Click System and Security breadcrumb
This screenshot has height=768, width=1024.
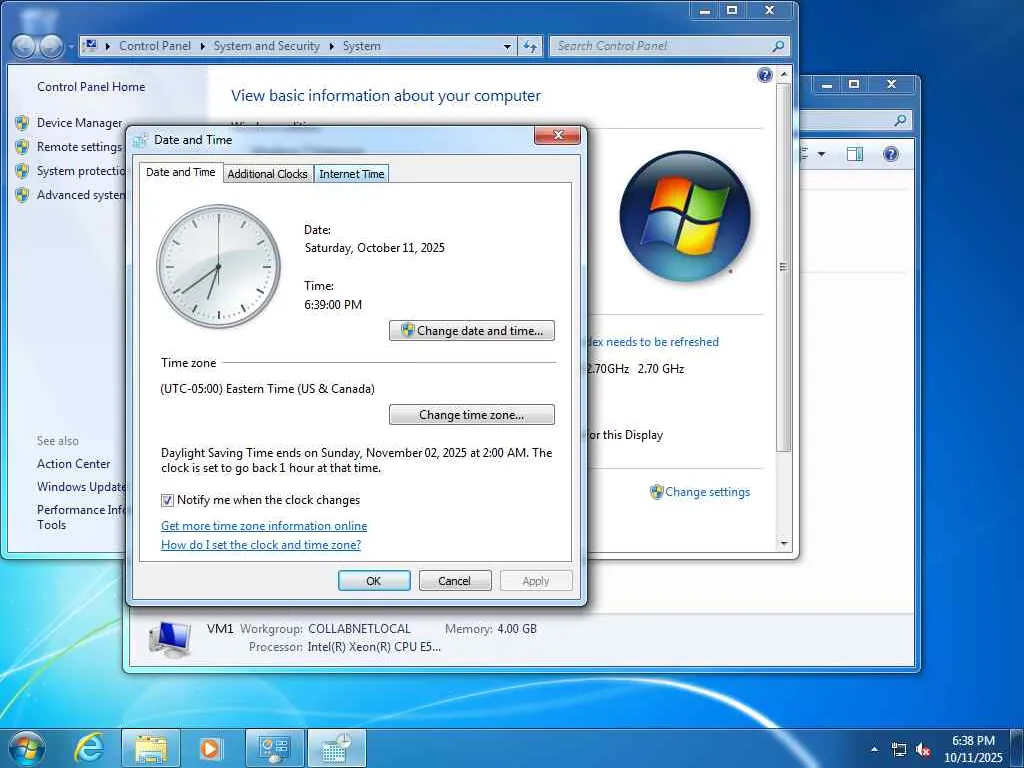click(266, 46)
